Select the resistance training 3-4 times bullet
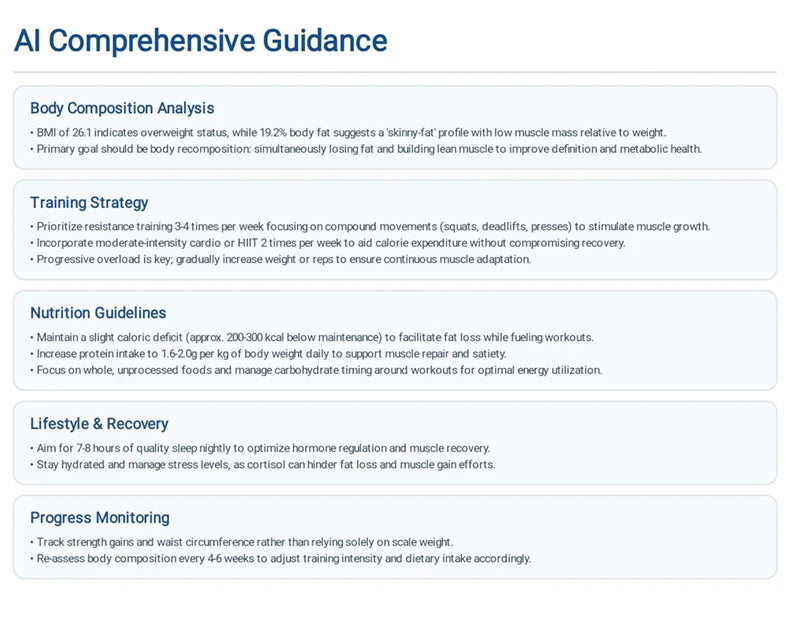 click(x=370, y=227)
